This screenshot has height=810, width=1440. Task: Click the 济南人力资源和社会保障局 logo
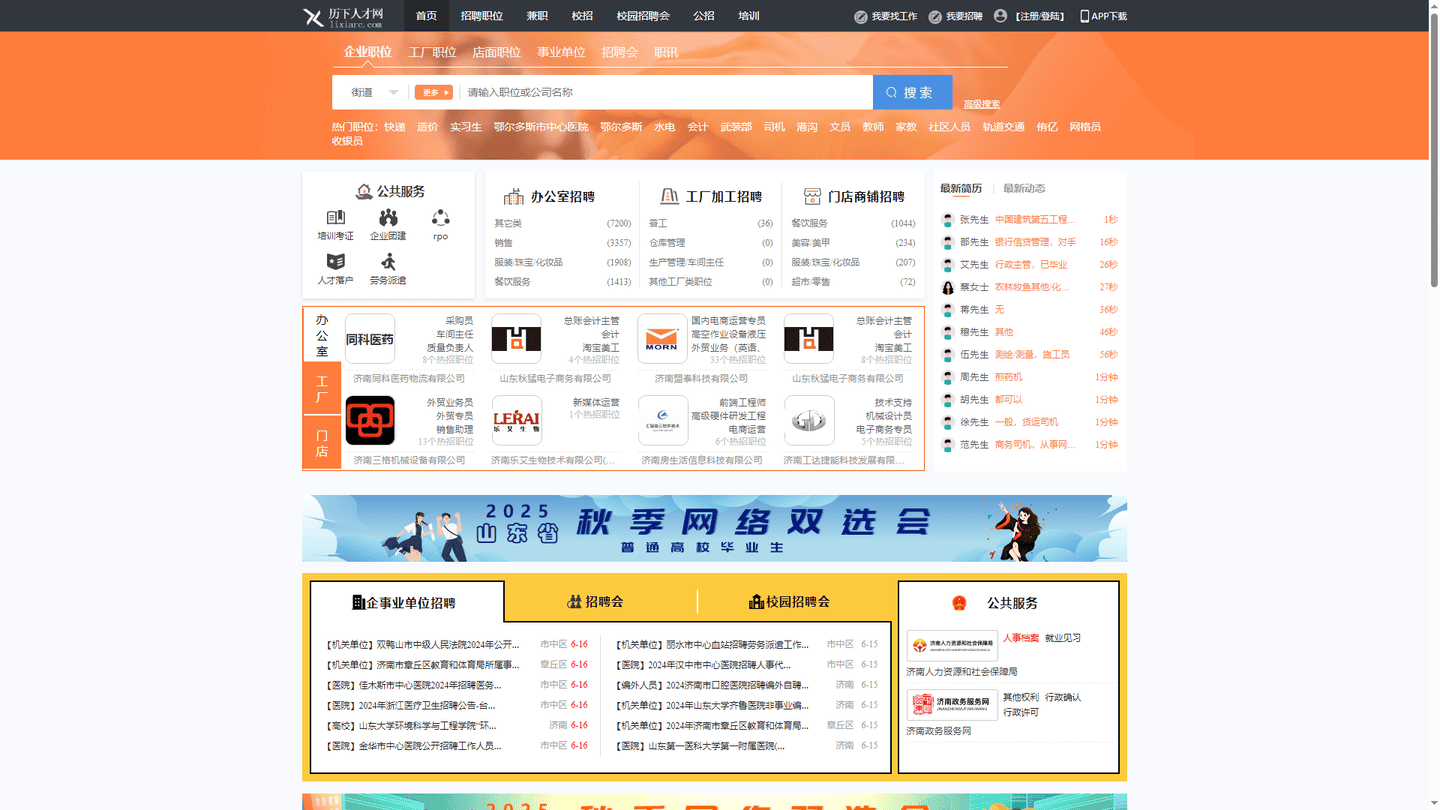[x=952, y=646]
